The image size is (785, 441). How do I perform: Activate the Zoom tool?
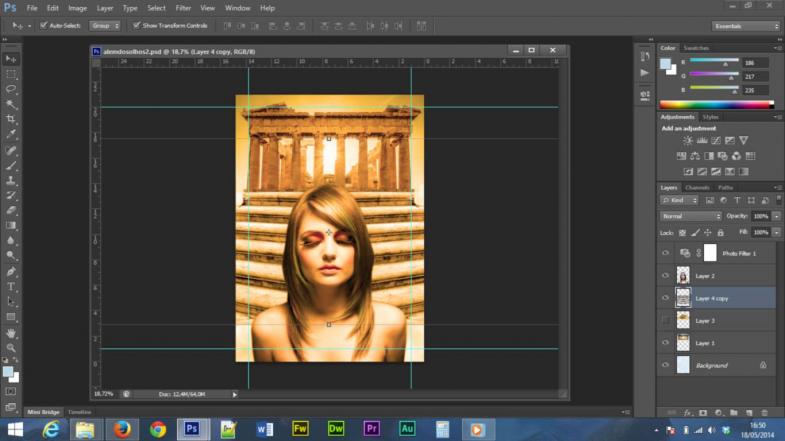(11, 347)
